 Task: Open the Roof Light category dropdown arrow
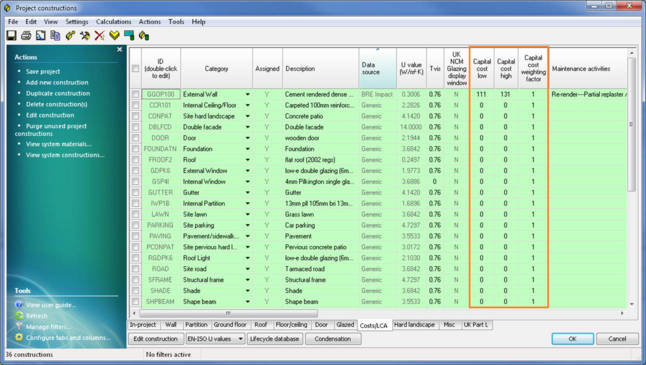(x=248, y=258)
